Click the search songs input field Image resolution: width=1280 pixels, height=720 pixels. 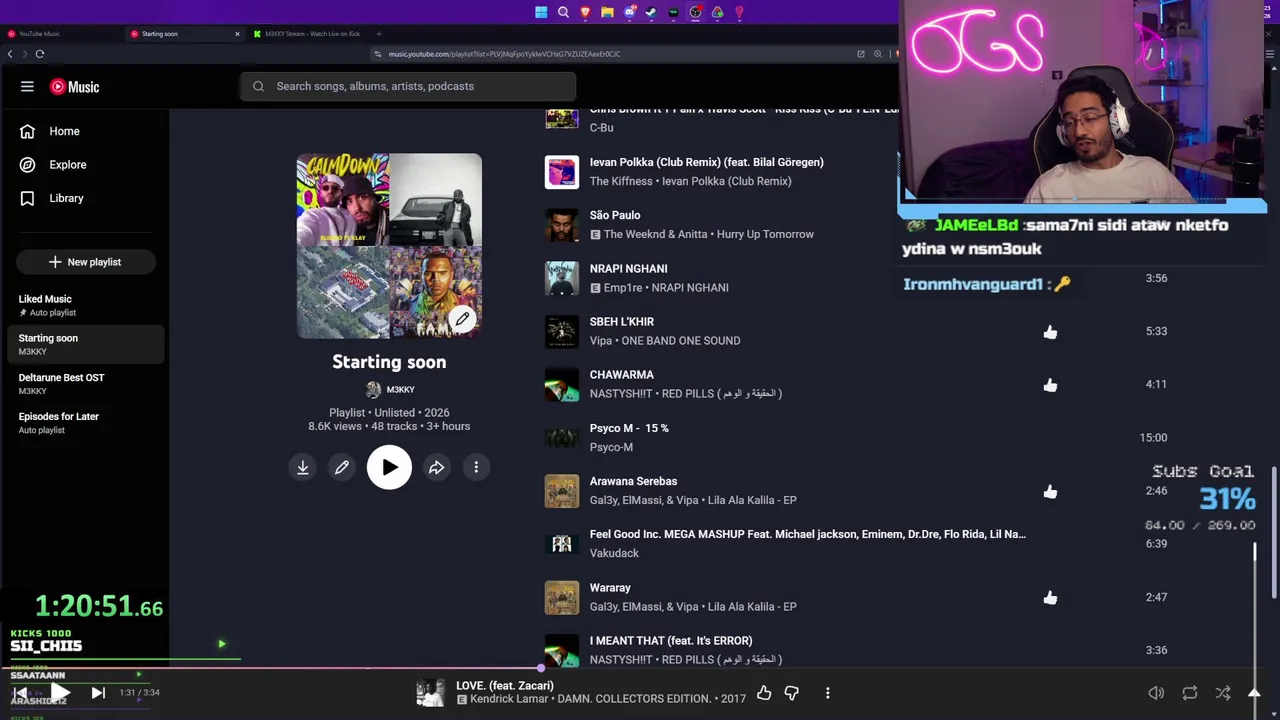pos(408,86)
